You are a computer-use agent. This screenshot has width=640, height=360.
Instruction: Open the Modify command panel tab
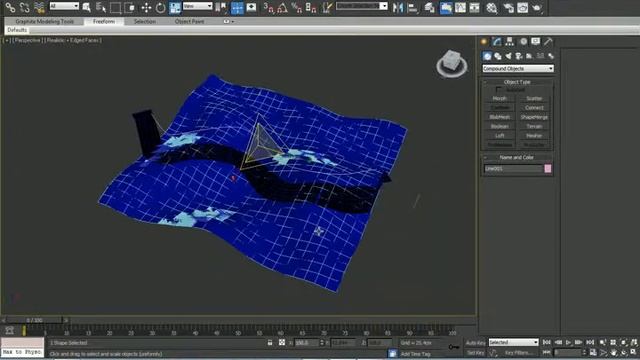click(x=497, y=41)
